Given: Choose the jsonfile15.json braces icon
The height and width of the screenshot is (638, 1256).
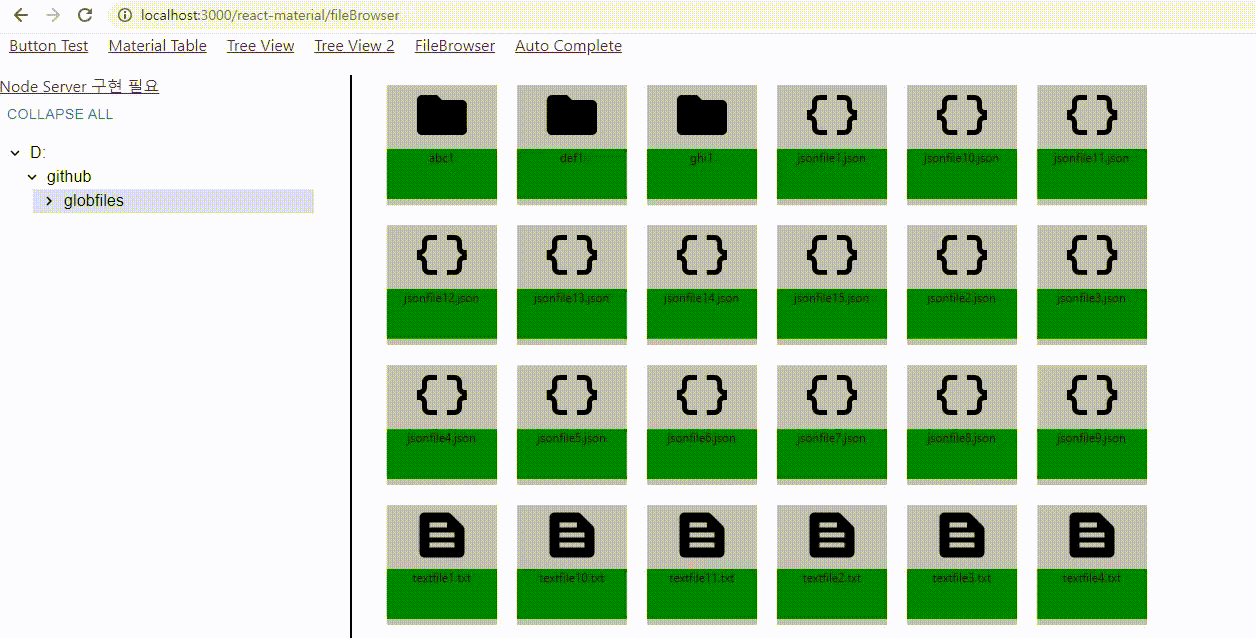Looking at the screenshot, I should tap(832, 255).
